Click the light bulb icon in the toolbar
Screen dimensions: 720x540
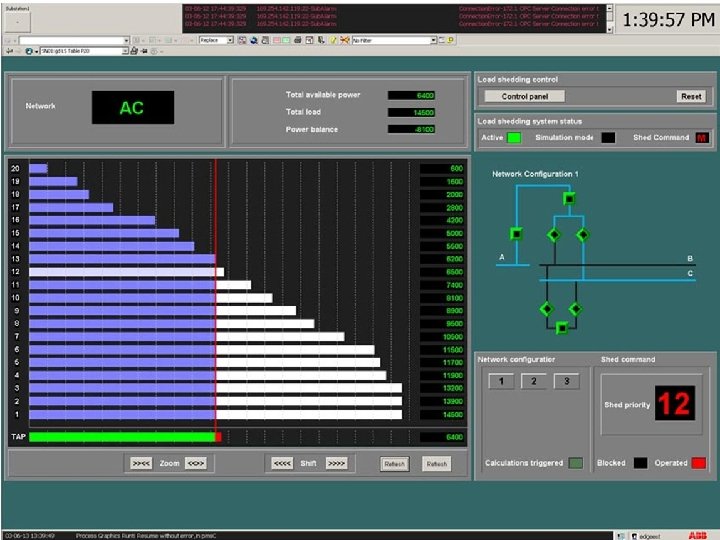333,40
